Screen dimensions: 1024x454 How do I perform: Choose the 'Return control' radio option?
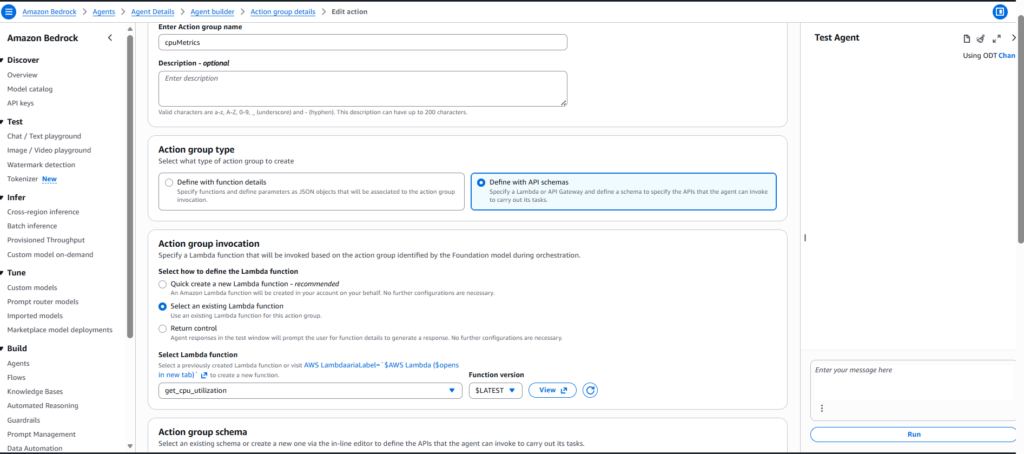click(x=164, y=328)
